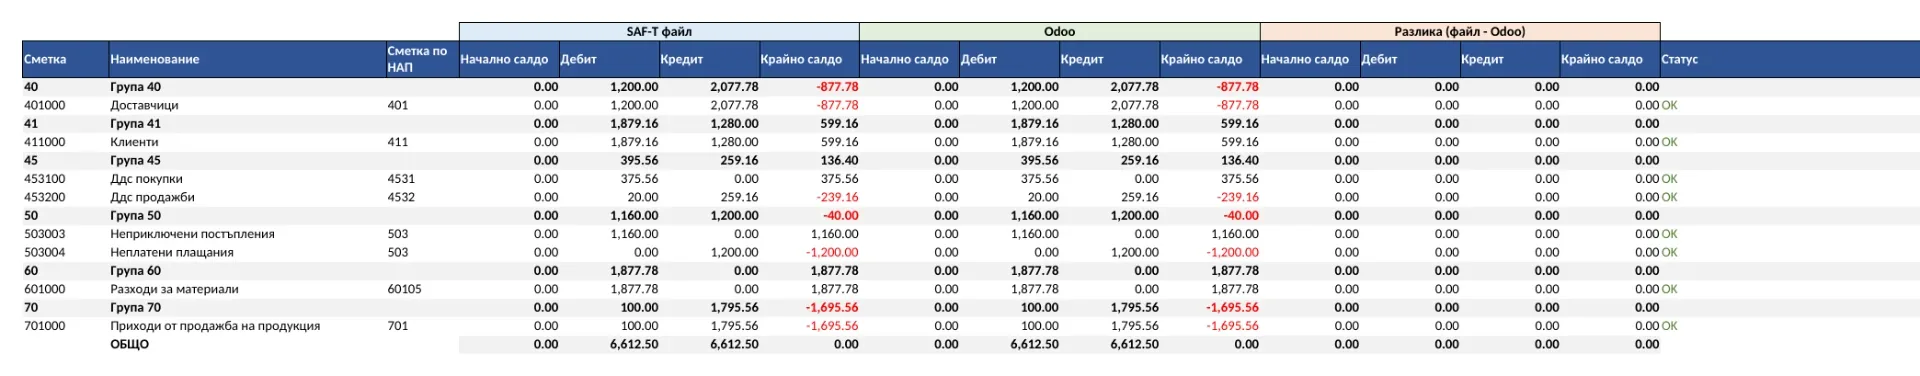Select 'Дебит' header under Разлика group
This screenshot has width=1920, height=376.
(1409, 59)
